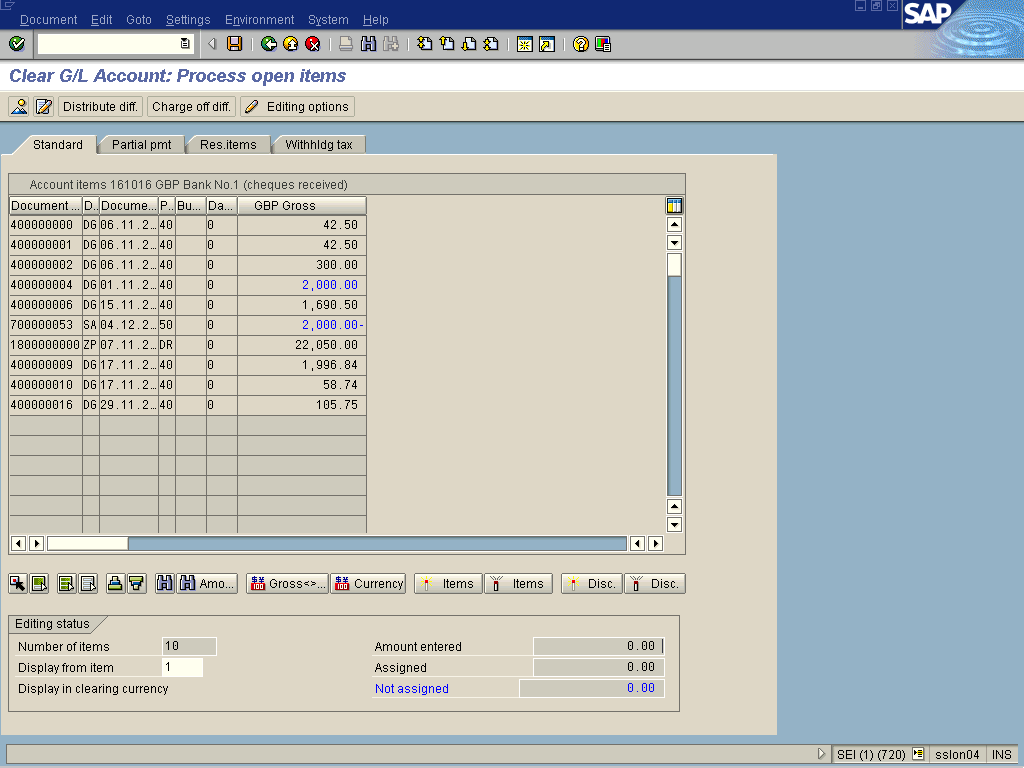This screenshot has width=1024, height=768.
Task: Open the command field history dropdown
Action: 185,44
